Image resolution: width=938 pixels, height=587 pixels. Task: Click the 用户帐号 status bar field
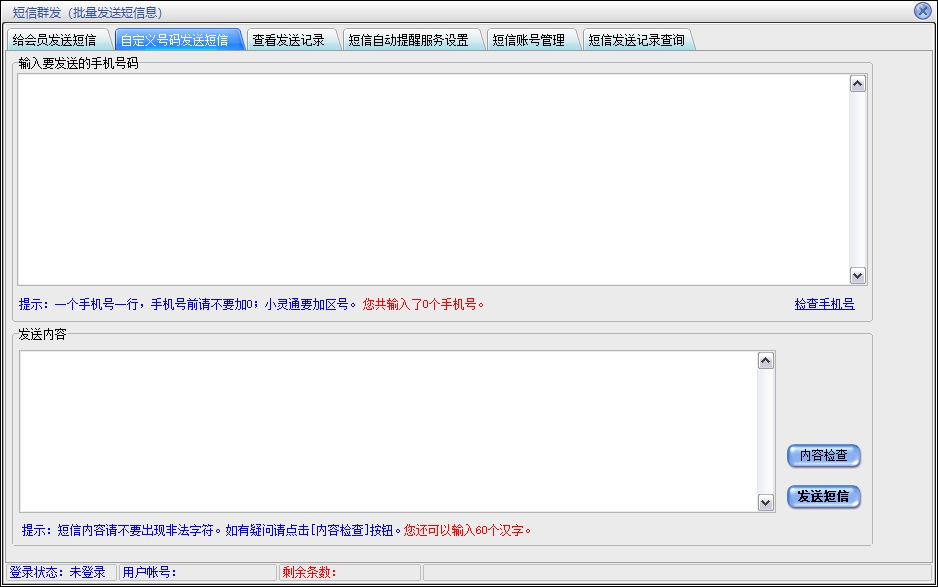196,573
